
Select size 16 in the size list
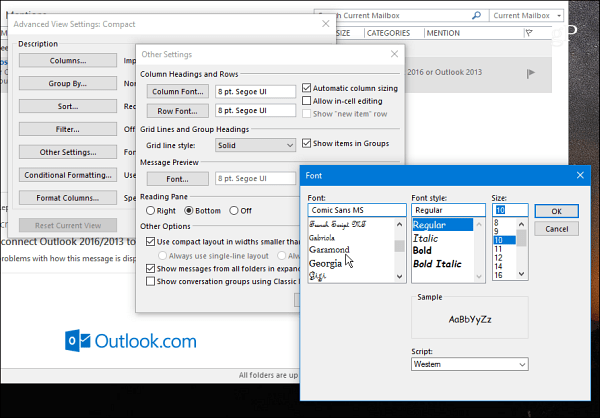pos(498,275)
